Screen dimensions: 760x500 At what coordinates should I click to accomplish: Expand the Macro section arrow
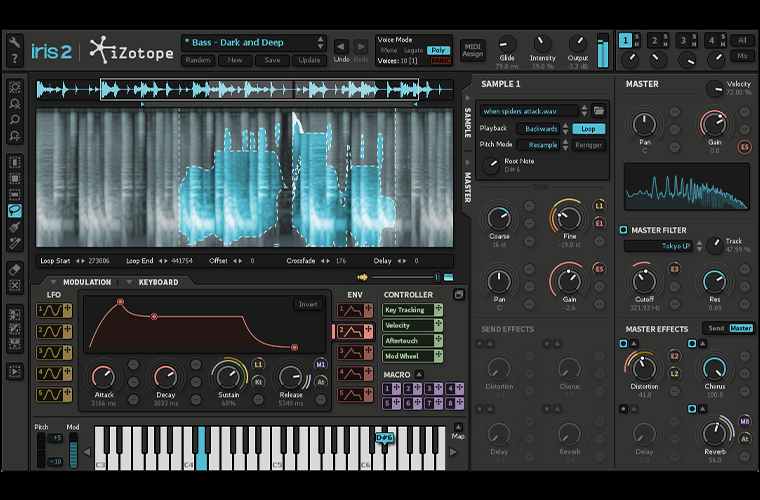click(x=419, y=375)
